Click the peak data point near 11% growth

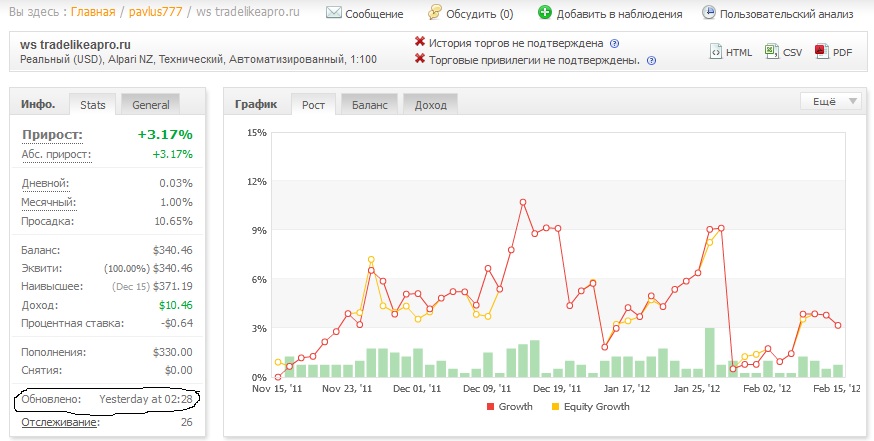pyautogui.click(x=523, y=202)
